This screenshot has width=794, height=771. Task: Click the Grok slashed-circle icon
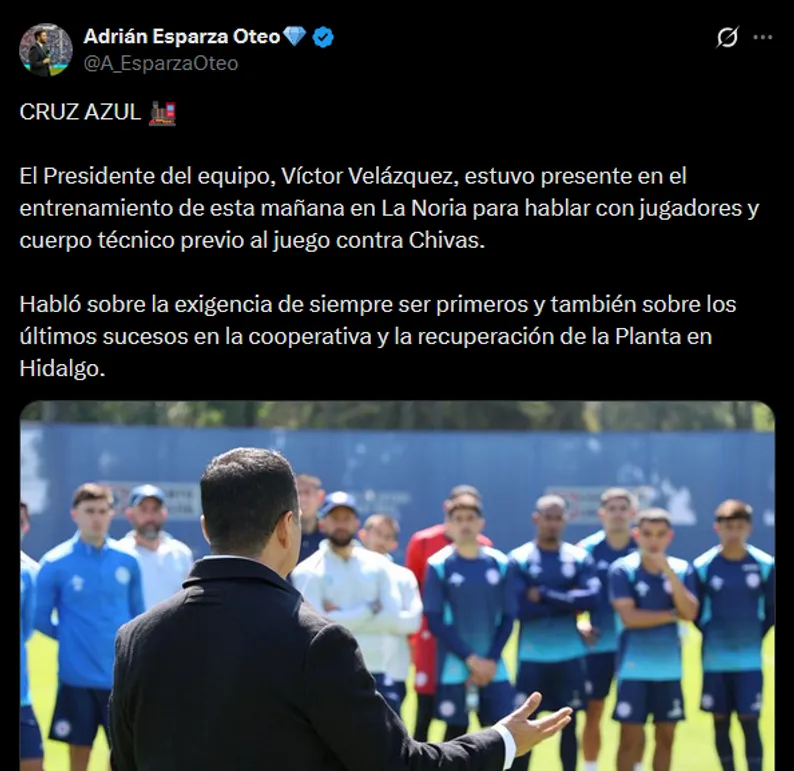pos(727,37)
